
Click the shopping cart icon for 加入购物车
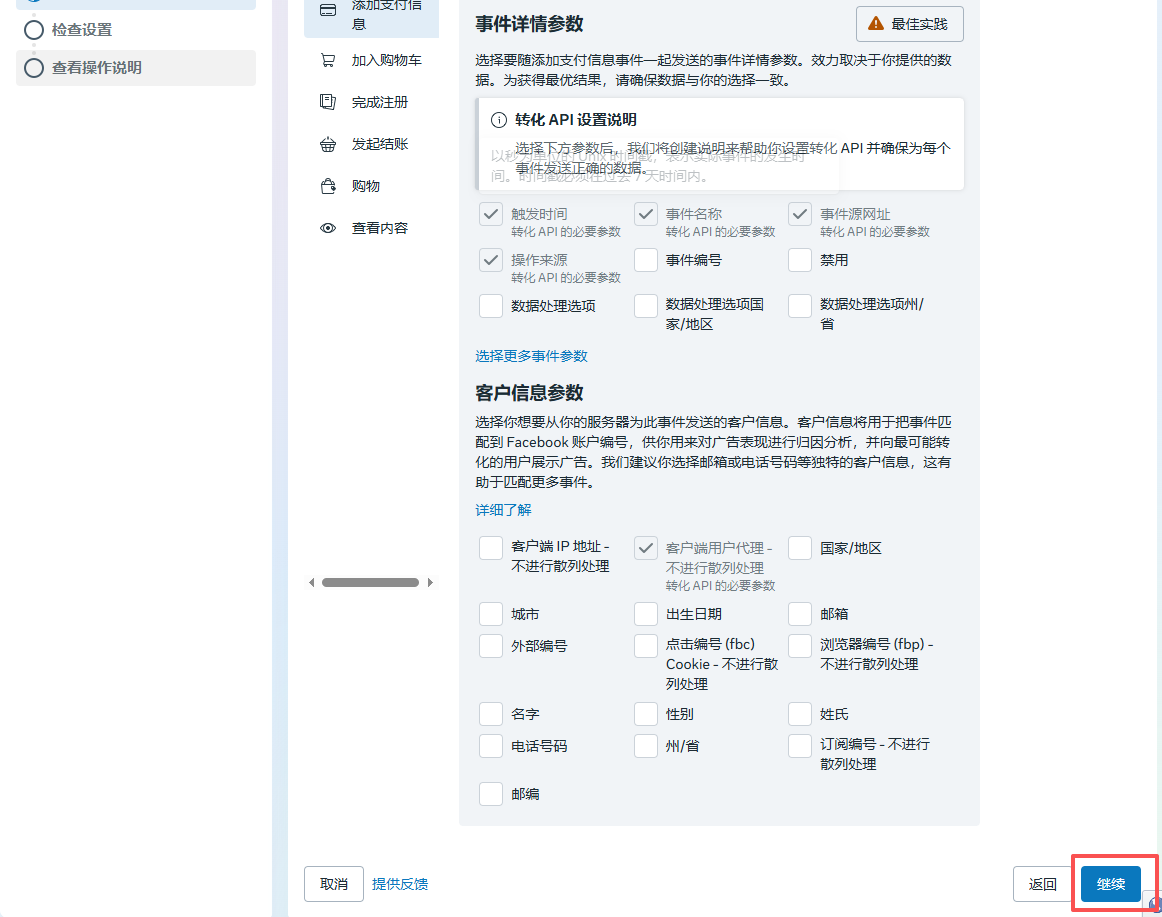(327, 60)
